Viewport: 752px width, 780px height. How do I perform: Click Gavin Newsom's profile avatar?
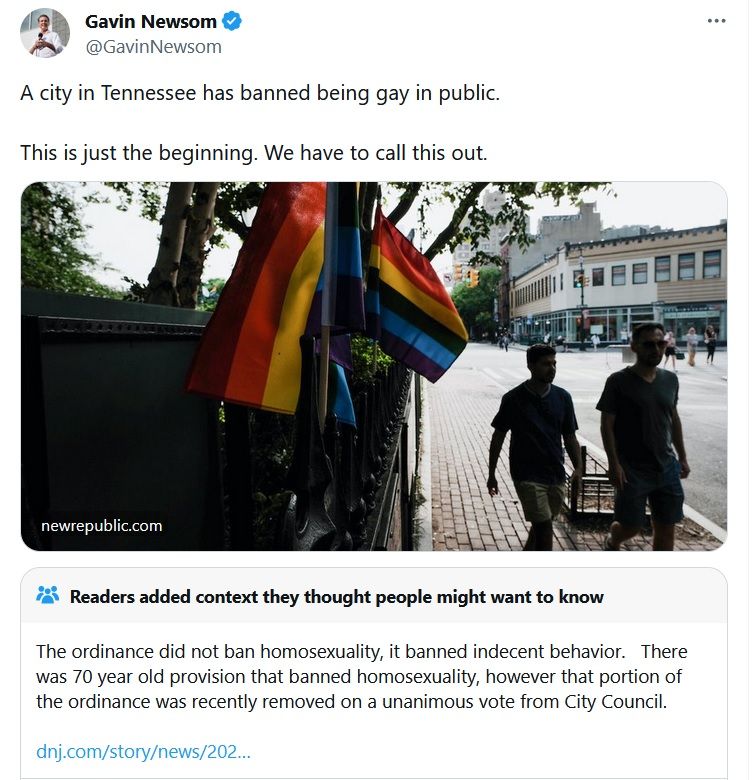click(45, 33)
